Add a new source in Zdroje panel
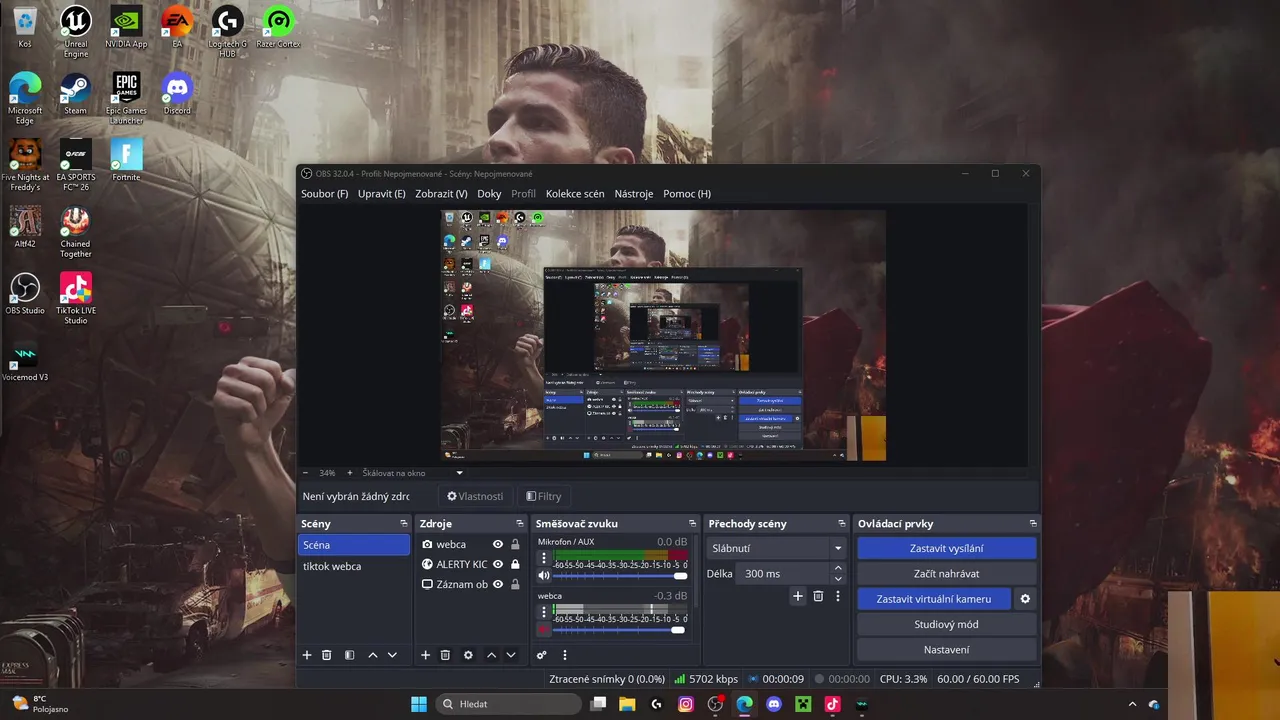The image size is (1280, 720). tap(425, 655)
